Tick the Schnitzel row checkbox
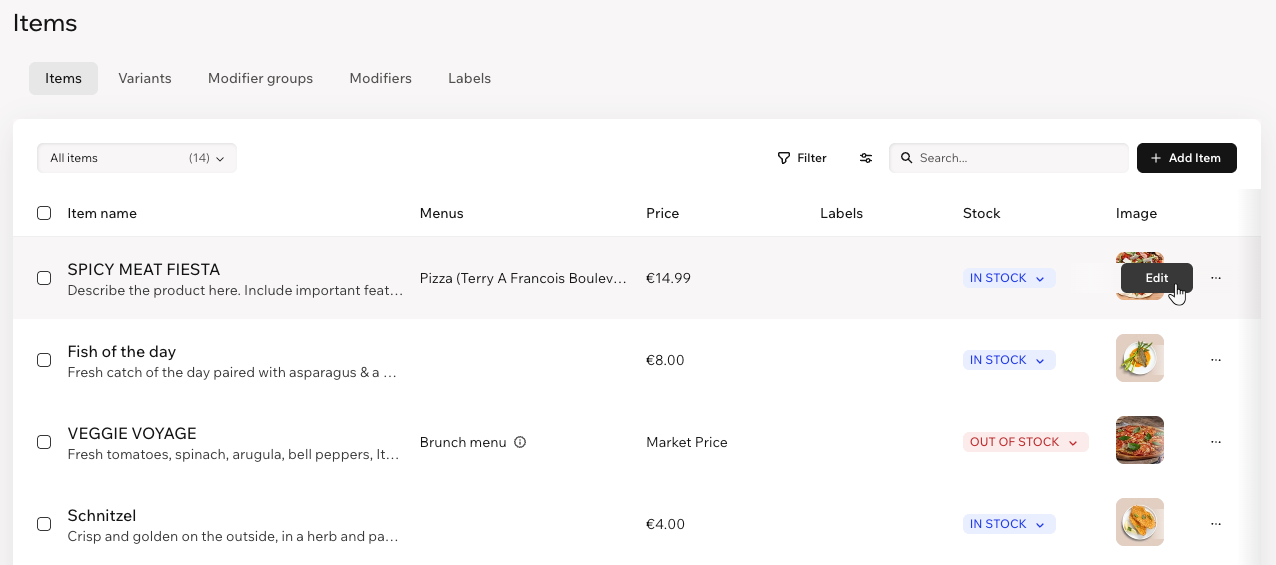Screen dimensions: 1276x565 tap(44, 524)
